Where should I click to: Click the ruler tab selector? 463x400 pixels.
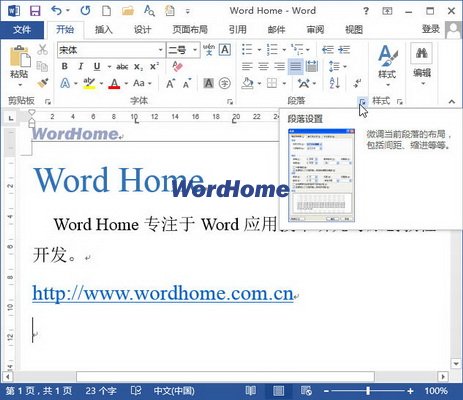coord(11,118)
